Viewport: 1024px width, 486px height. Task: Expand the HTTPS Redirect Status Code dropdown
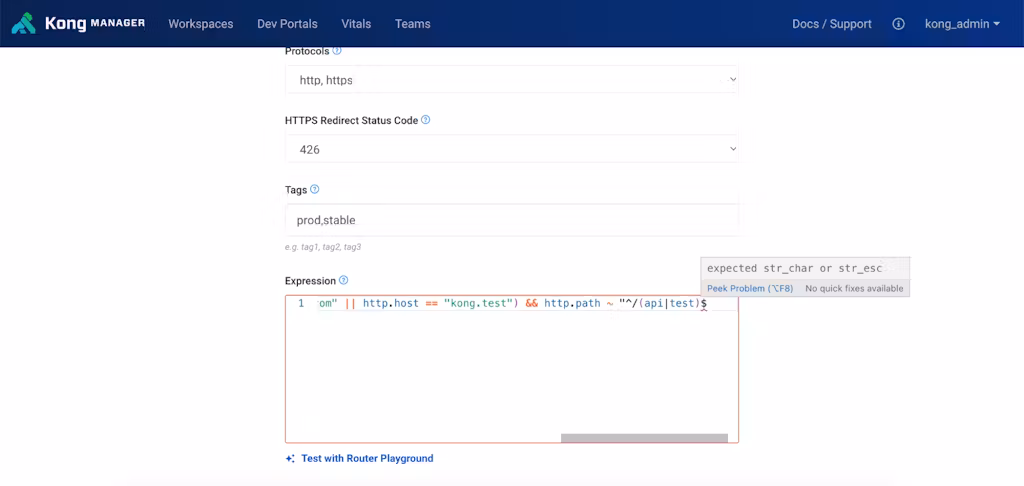tap(511, 149)
